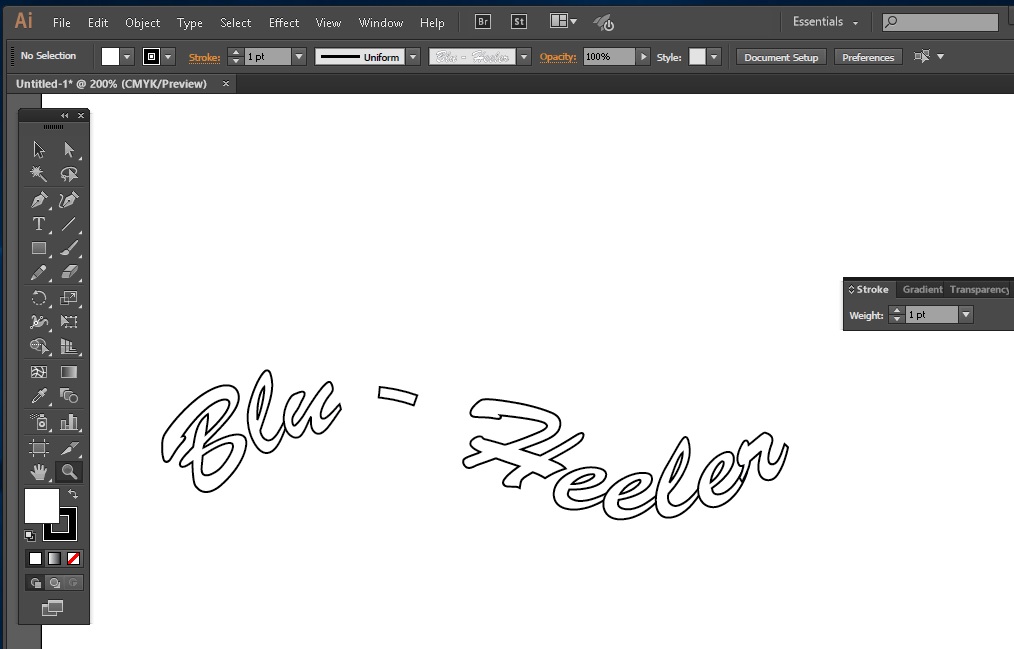Open the Preferences button
This screenshot has height=649, width=1014.
click(x=867, y=57)
